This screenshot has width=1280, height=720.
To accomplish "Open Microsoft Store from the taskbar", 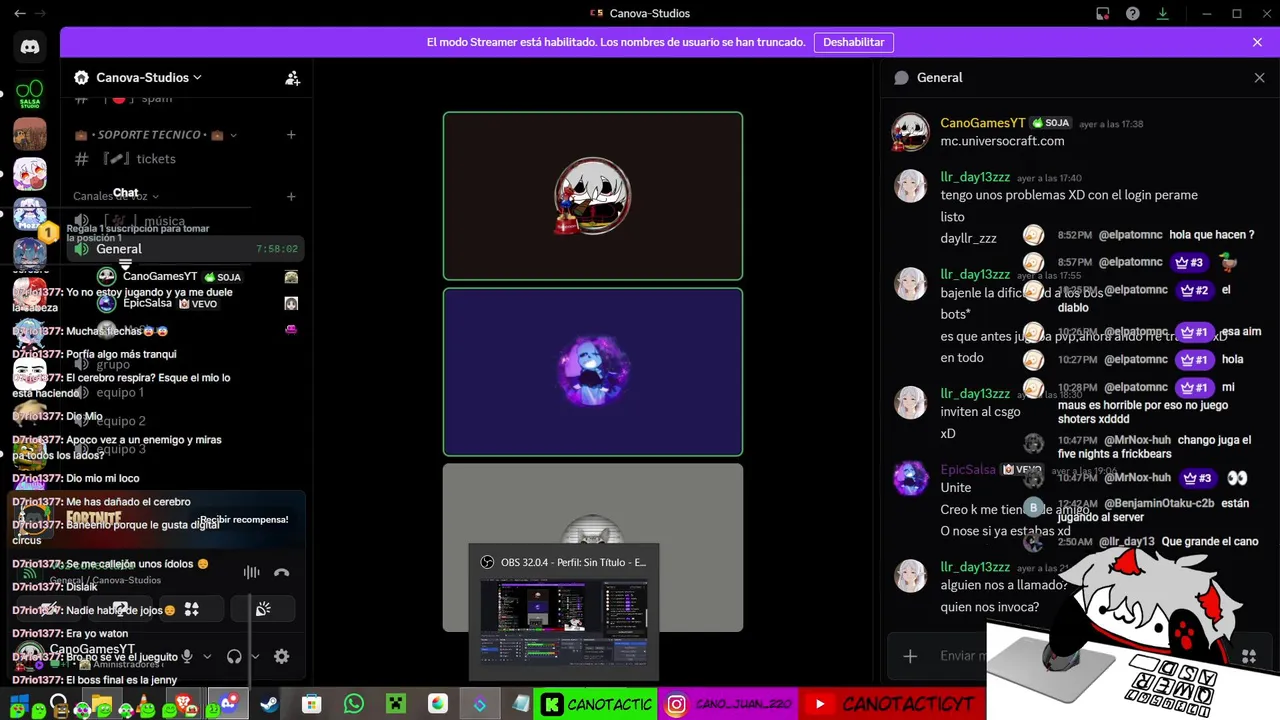I will (x=312, y=704).
